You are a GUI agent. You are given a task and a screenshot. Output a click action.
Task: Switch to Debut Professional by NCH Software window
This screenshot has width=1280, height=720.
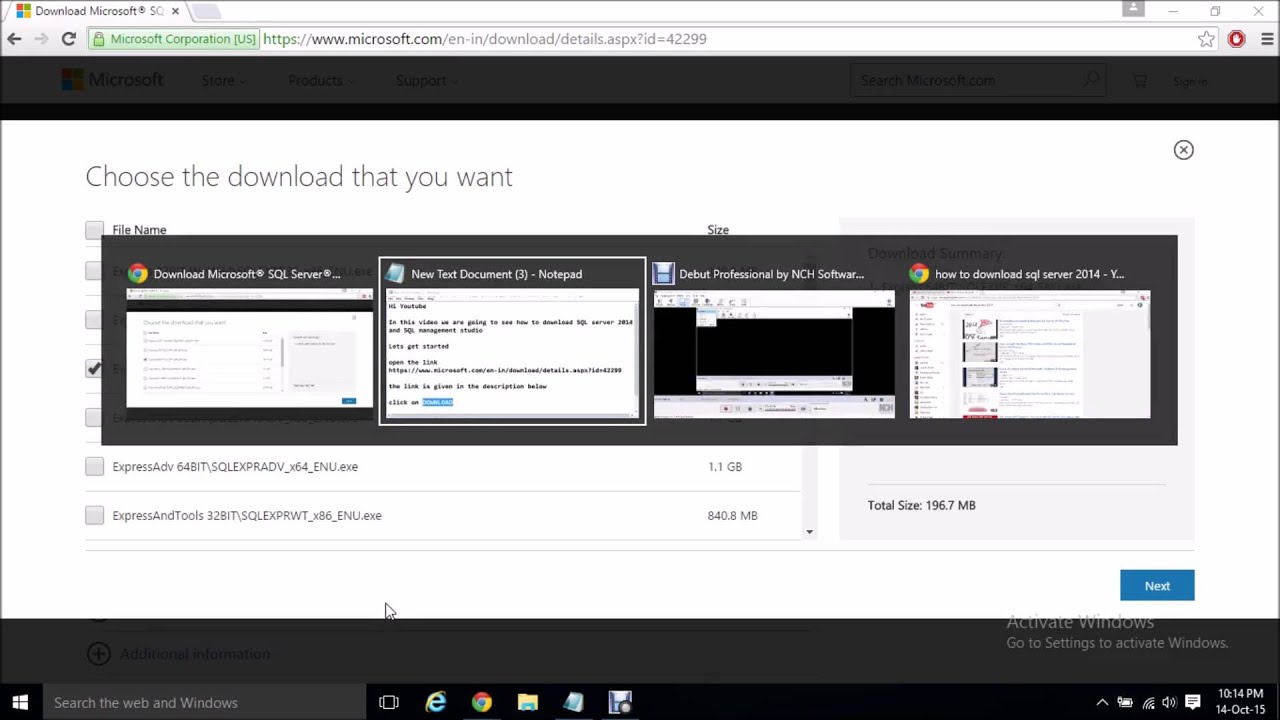(x=774, y=341)
